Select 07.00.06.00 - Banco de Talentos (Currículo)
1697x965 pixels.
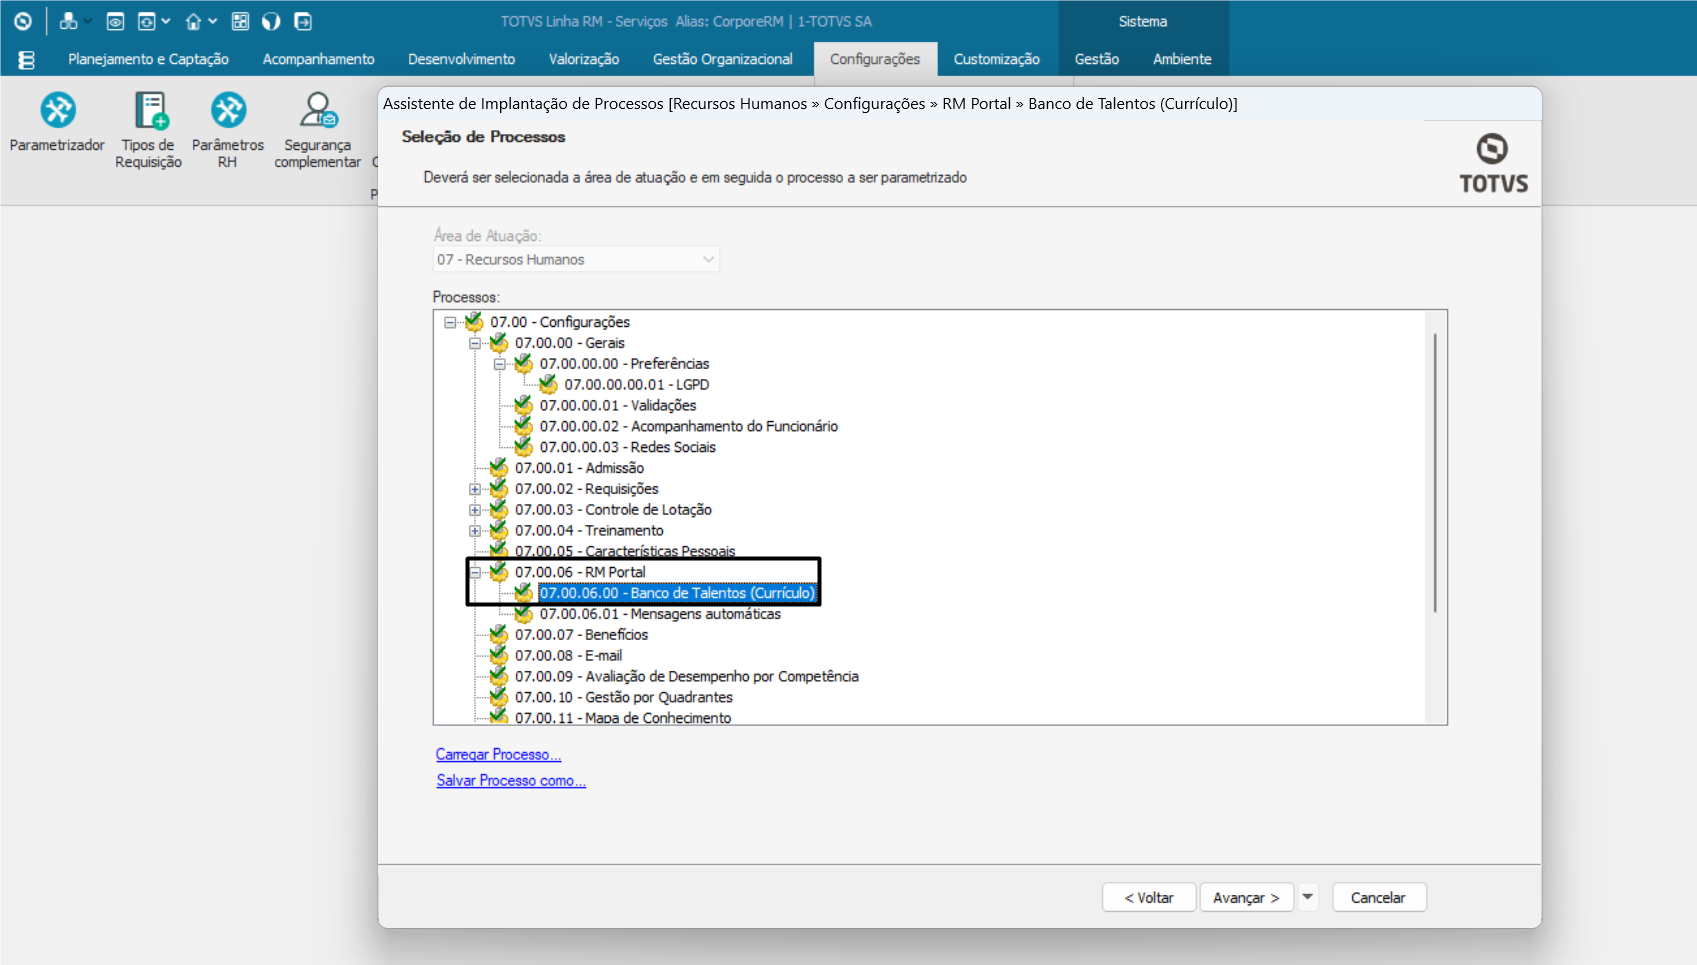pyautogui.click(x=678, y=593)
